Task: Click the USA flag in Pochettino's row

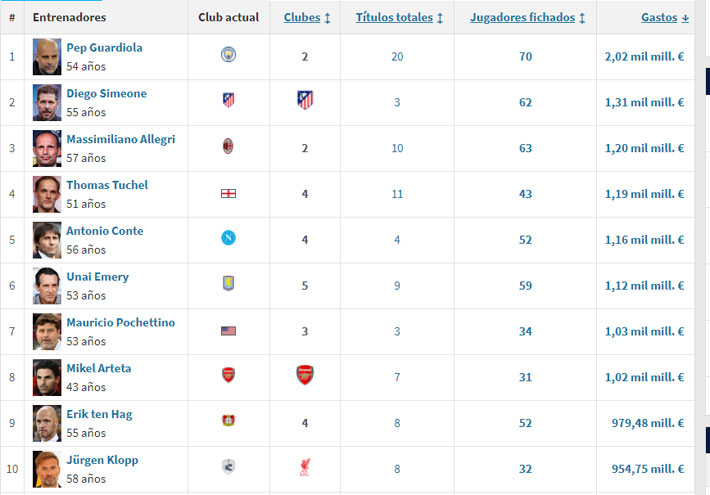Action: [228, 330]
